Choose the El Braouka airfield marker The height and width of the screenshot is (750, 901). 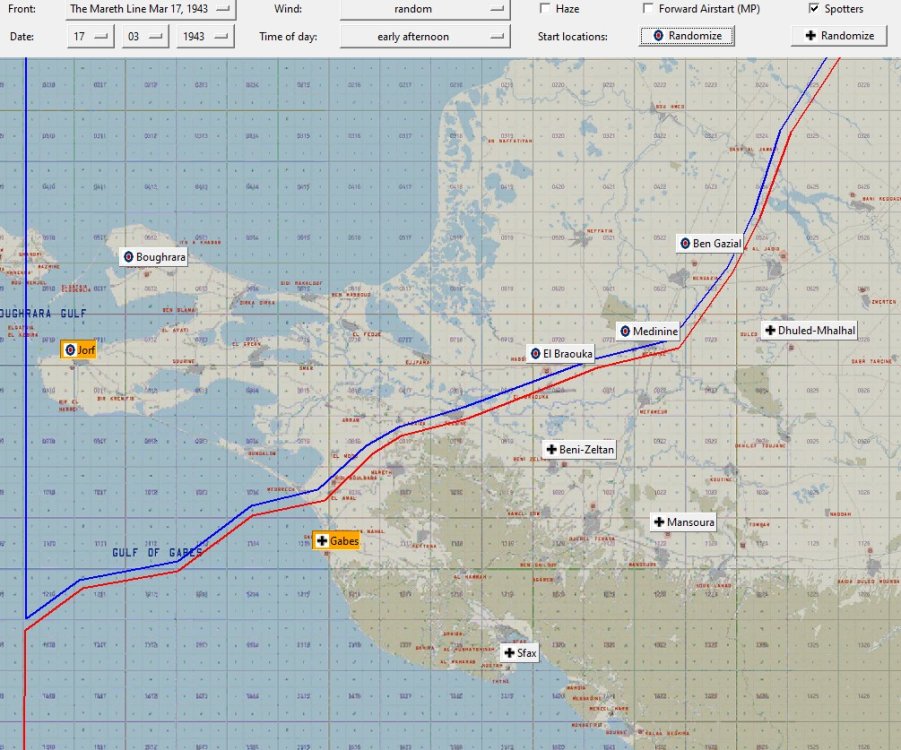coord(561,353)
